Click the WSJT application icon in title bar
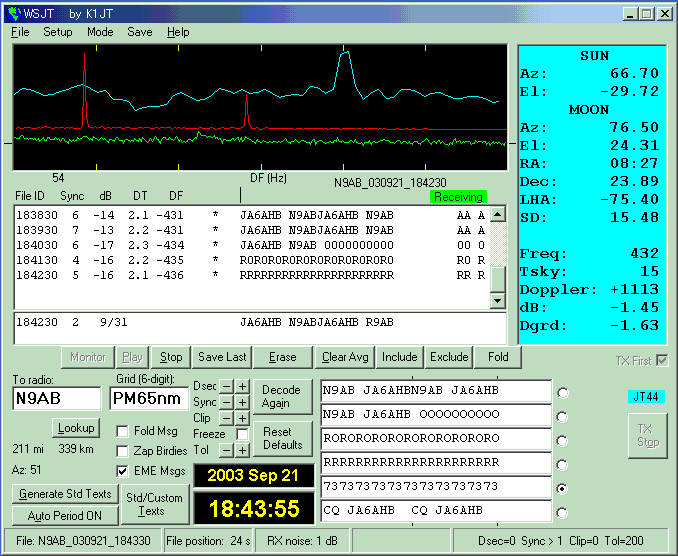Viewport: 678px width, 556px height. pyautogui.click(x=15, y=14)
